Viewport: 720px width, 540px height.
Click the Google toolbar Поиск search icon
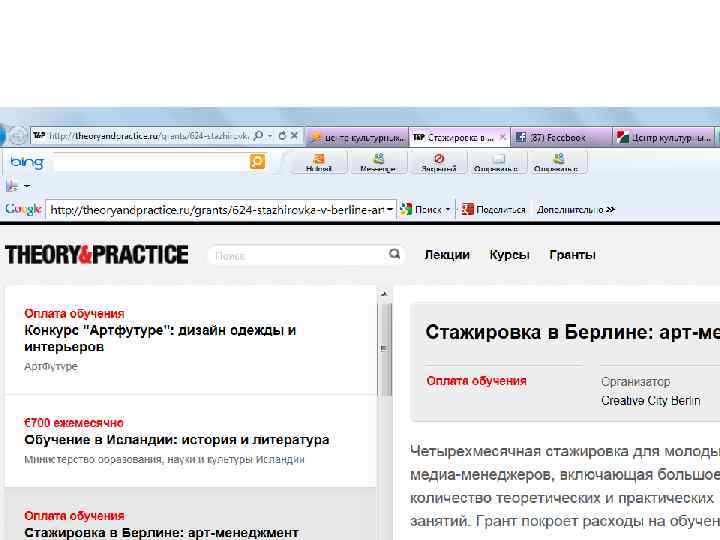(406, 209)
